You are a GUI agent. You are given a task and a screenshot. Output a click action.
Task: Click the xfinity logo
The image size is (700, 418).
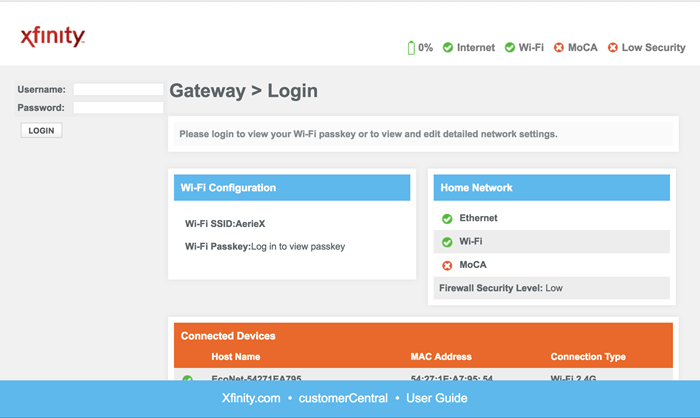(53, 36)
